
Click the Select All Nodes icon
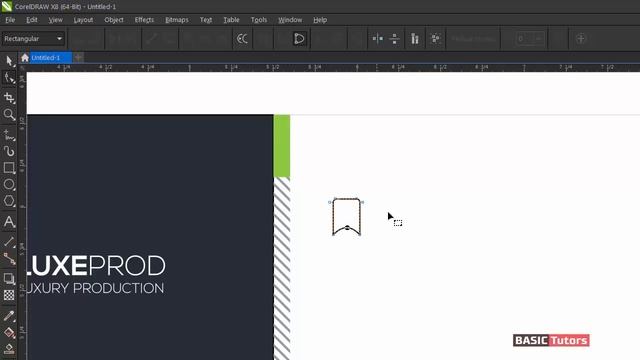pyautogui.click(x=436, y=39)
